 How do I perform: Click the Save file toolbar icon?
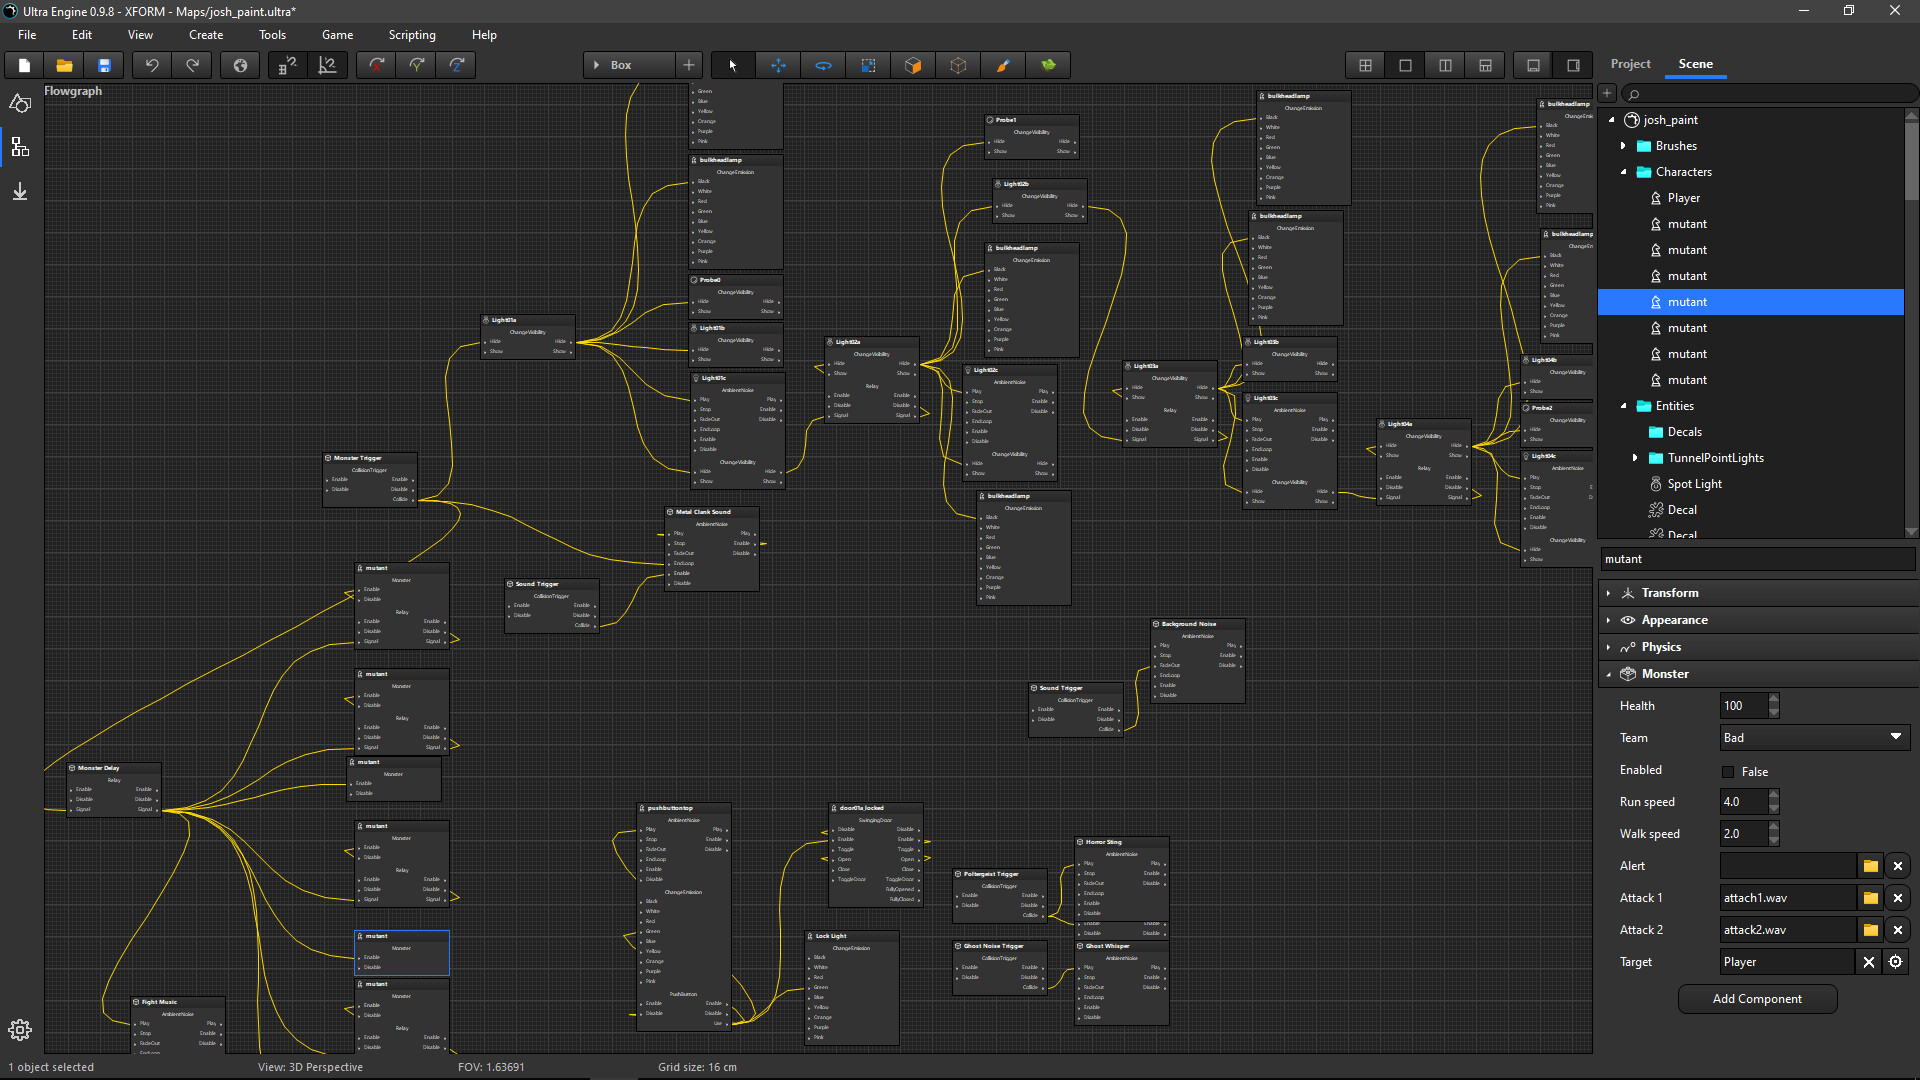coord(104,66)
